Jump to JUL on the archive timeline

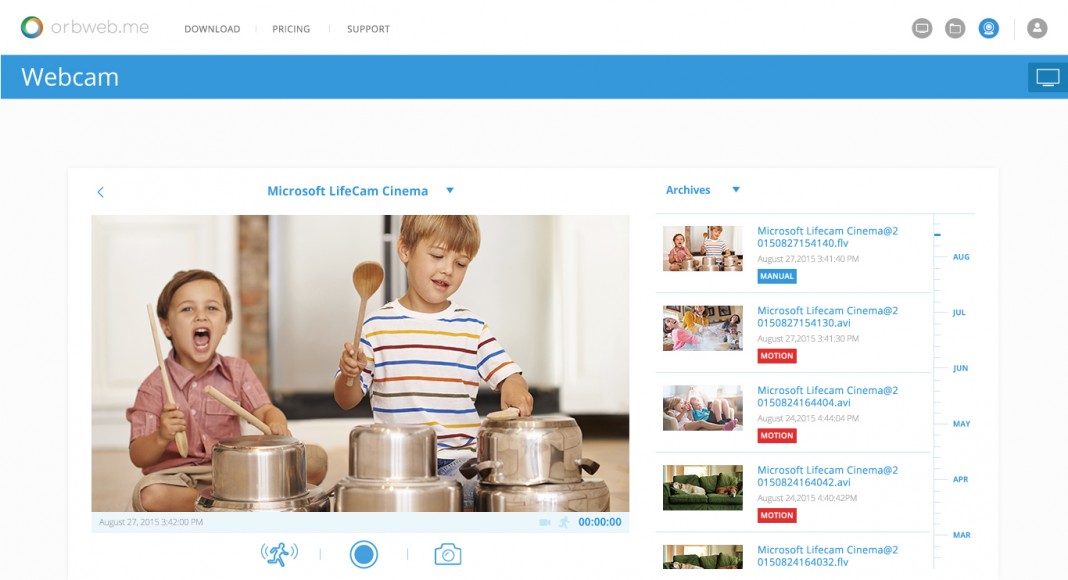tap(959, 312)
